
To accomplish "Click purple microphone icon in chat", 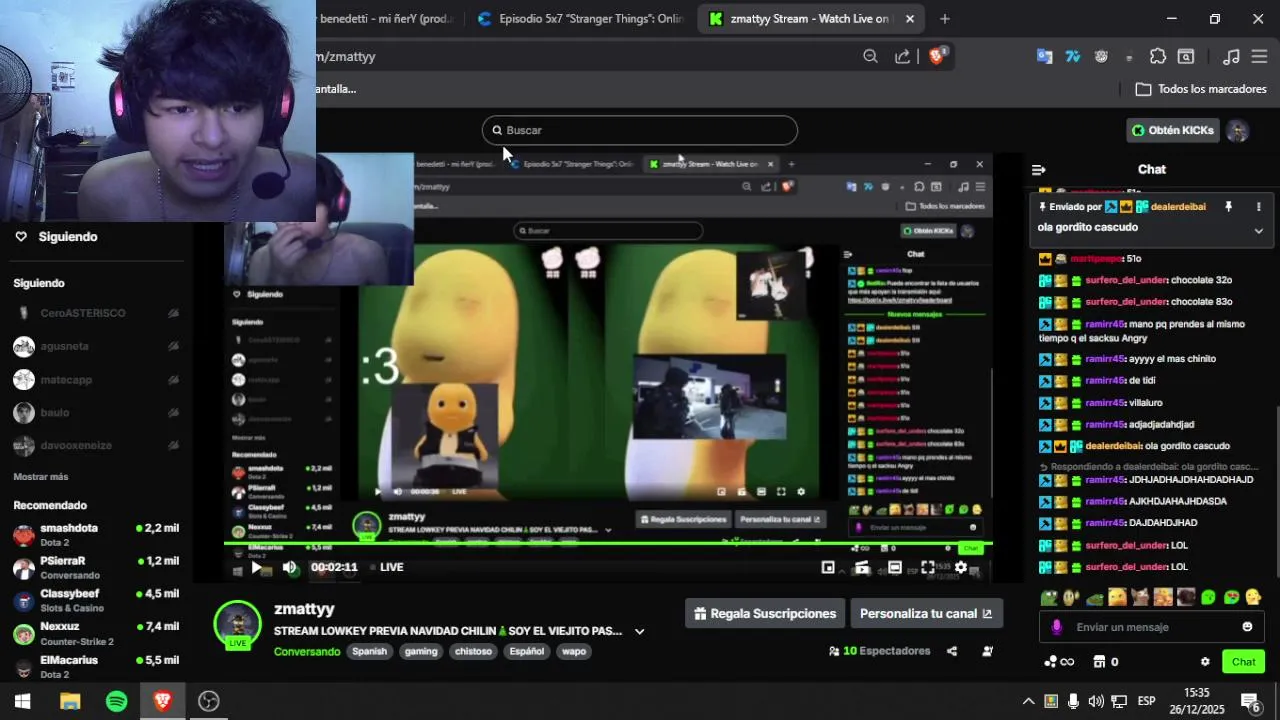I will (1057, 627).
